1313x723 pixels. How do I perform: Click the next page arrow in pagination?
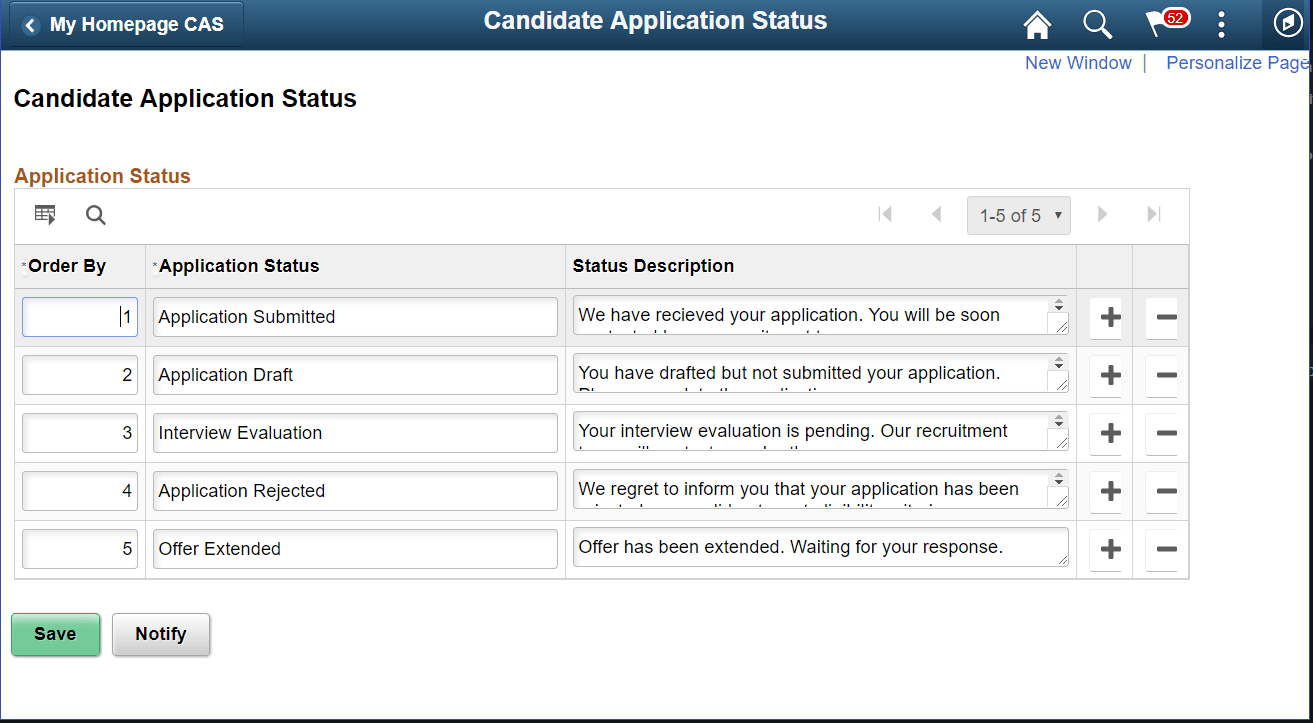[1102, 214]
